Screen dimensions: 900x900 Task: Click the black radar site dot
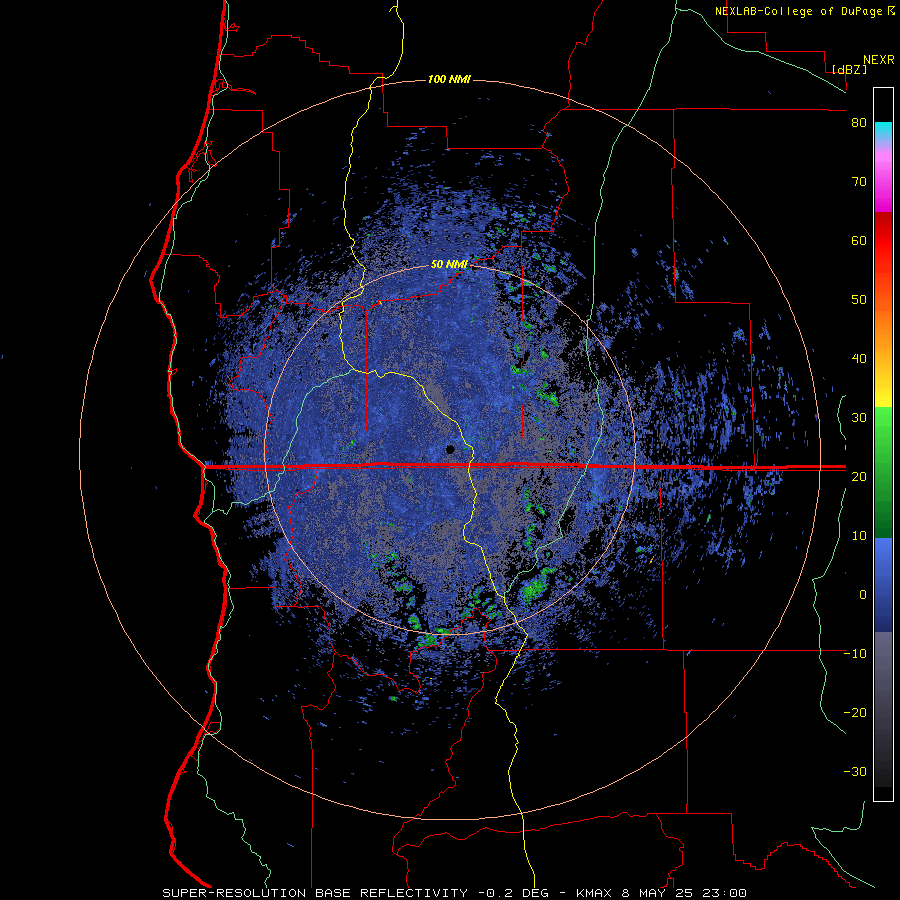[451, 449]
